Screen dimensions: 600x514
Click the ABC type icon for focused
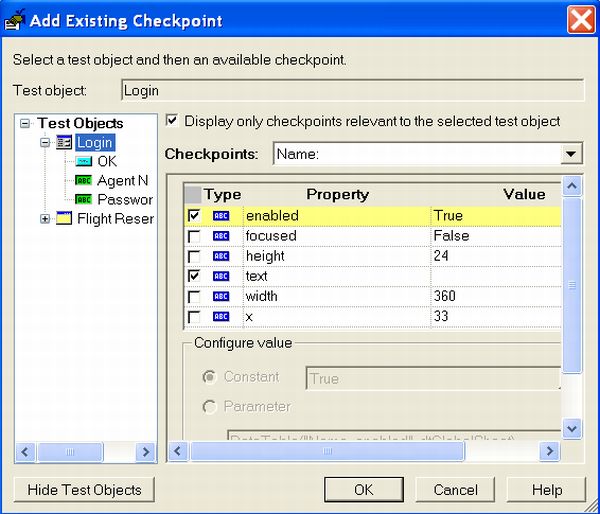[221, 236]
